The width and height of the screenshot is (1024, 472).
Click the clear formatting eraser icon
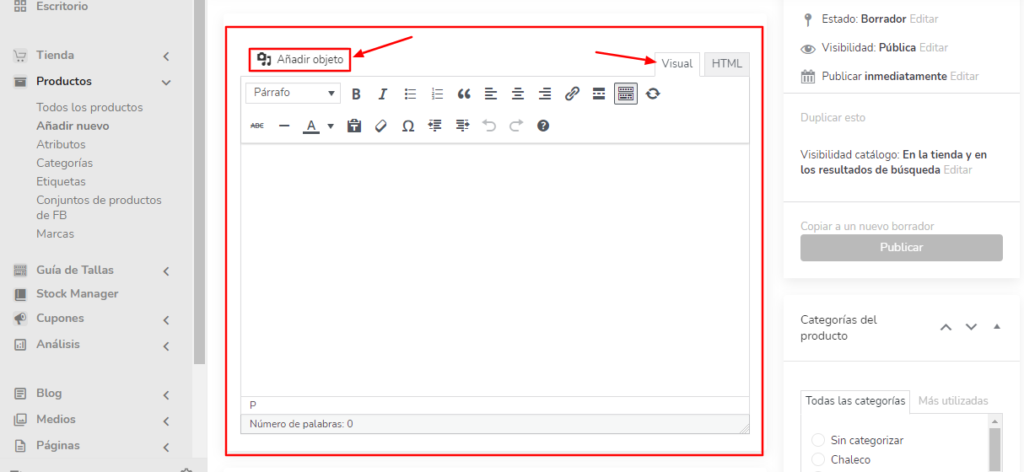[381, 126]
